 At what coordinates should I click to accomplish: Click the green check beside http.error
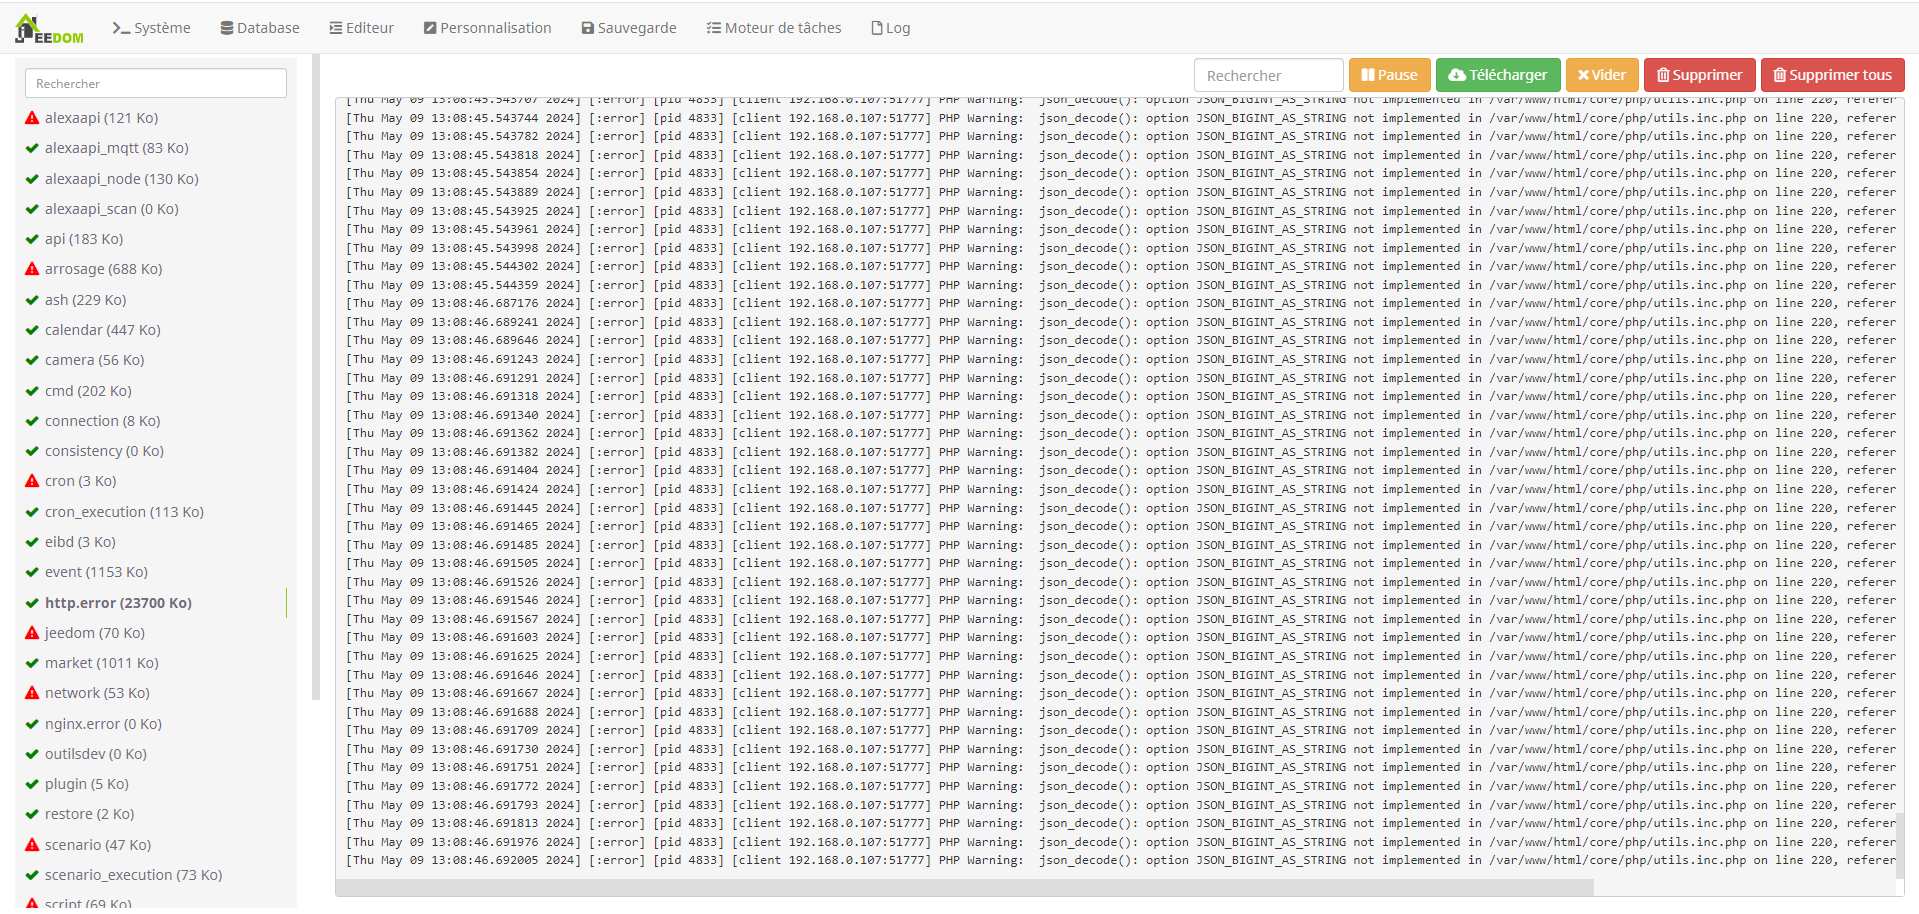(x=32, y=603)
